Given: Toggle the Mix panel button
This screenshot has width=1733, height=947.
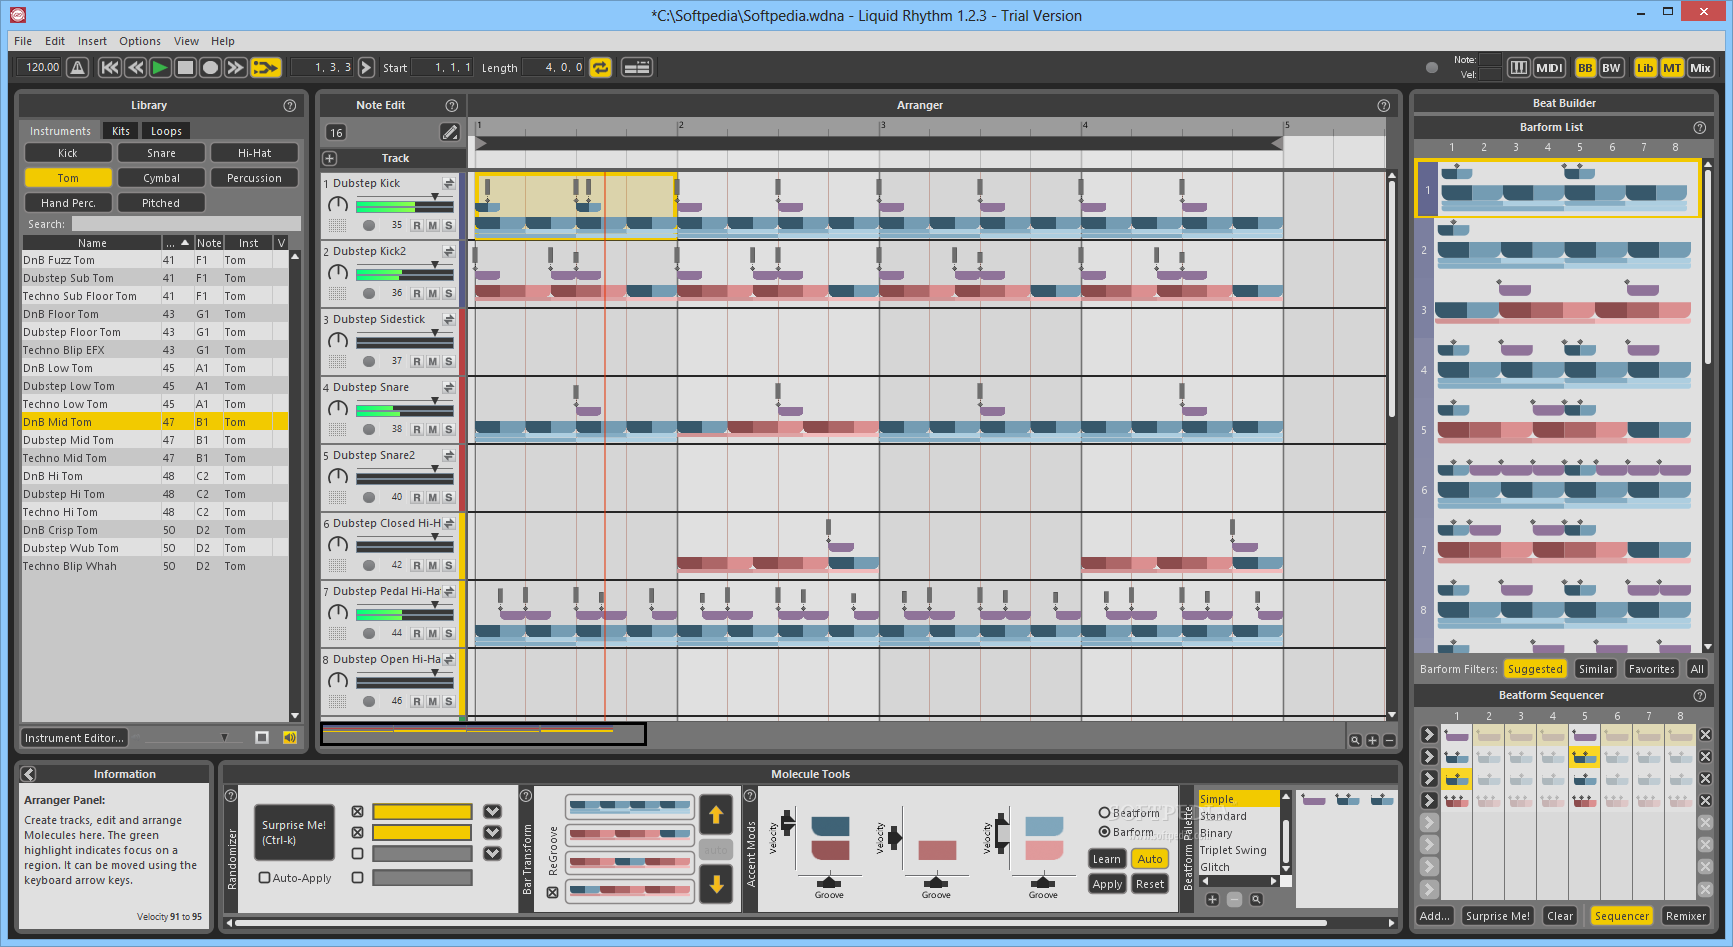Looking at the screenshot, I should tap(1700, 67).
